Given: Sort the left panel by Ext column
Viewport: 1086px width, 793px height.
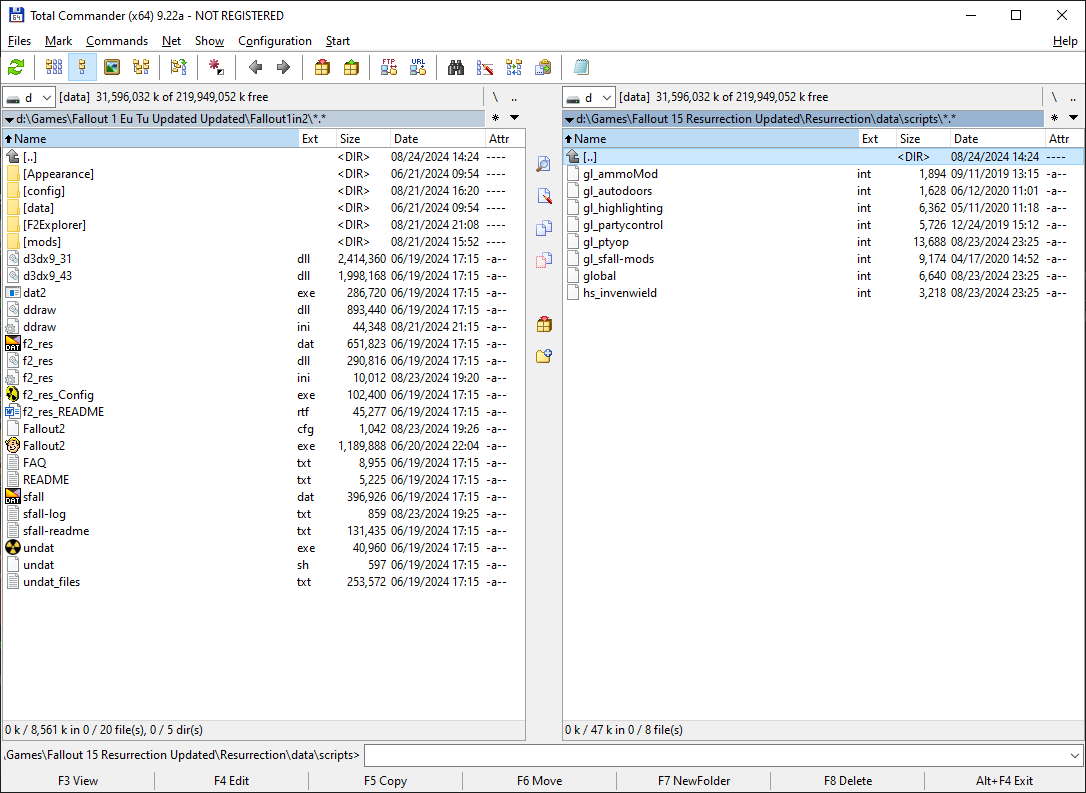Looking at the screenshot, I should pyautogui.click(x=317, y=139).
